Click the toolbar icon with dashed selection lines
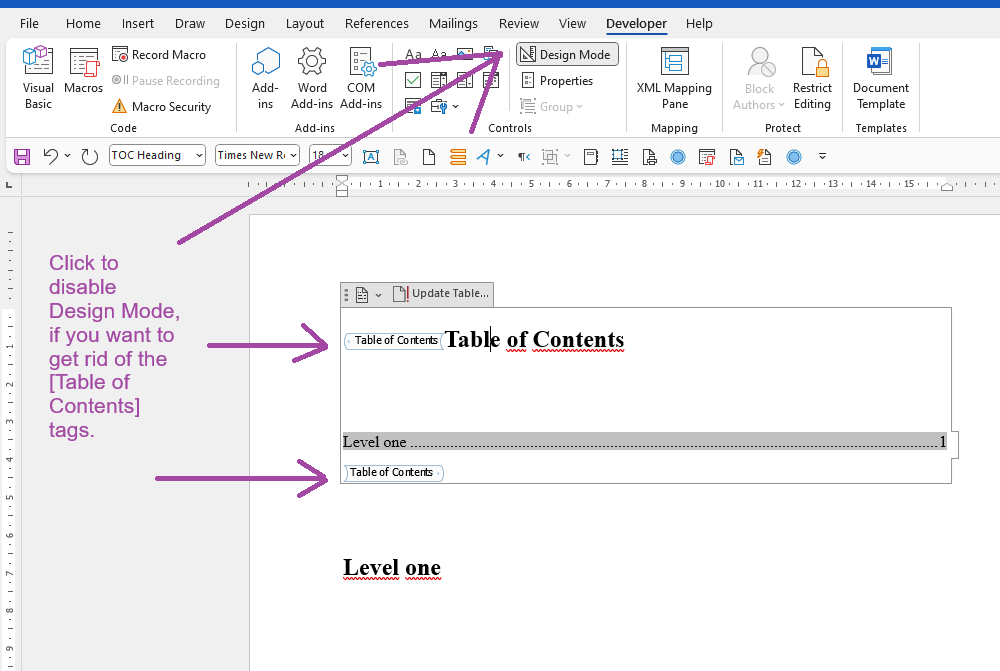Screen dimensions: 1000x671 coord(619,157)
